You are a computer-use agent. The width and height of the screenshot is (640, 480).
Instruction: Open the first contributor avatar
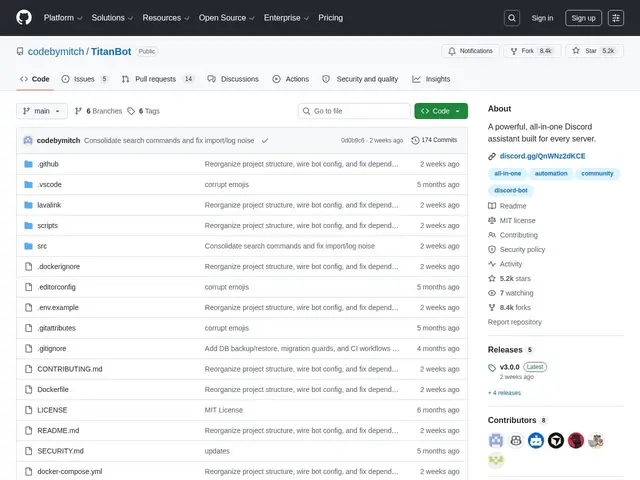pos(496,440)
